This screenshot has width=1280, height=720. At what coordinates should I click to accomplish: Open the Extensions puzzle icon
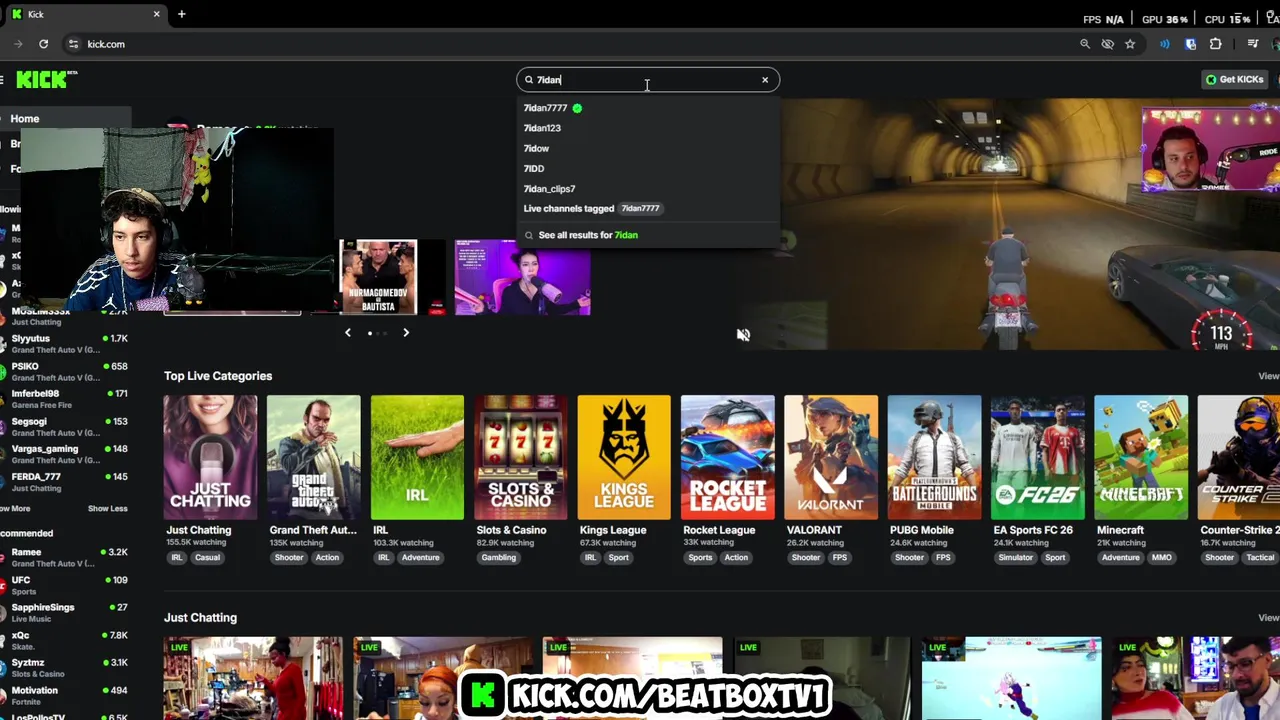tap(1216, 44)
